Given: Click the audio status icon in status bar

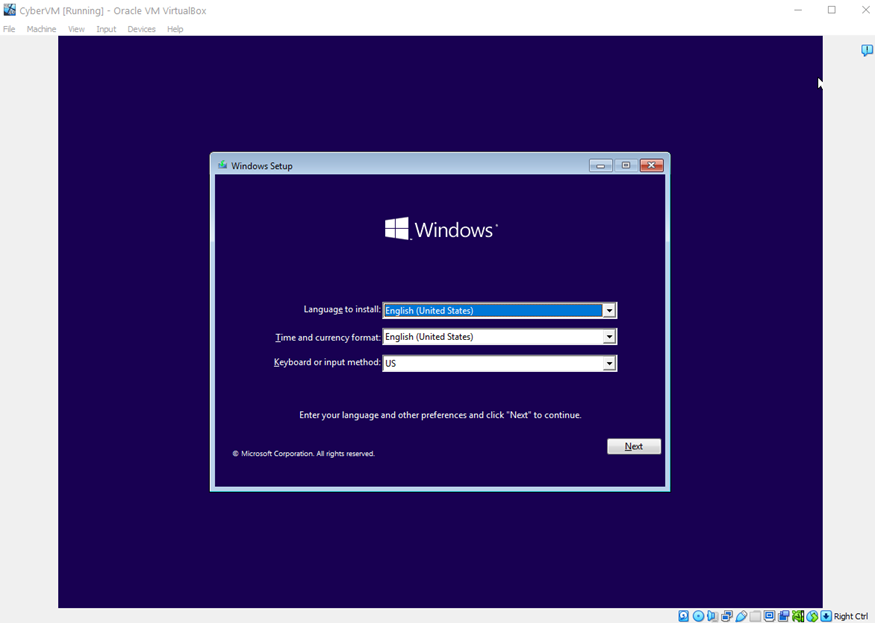Looking at the screenshot, I should coord(713,616).
